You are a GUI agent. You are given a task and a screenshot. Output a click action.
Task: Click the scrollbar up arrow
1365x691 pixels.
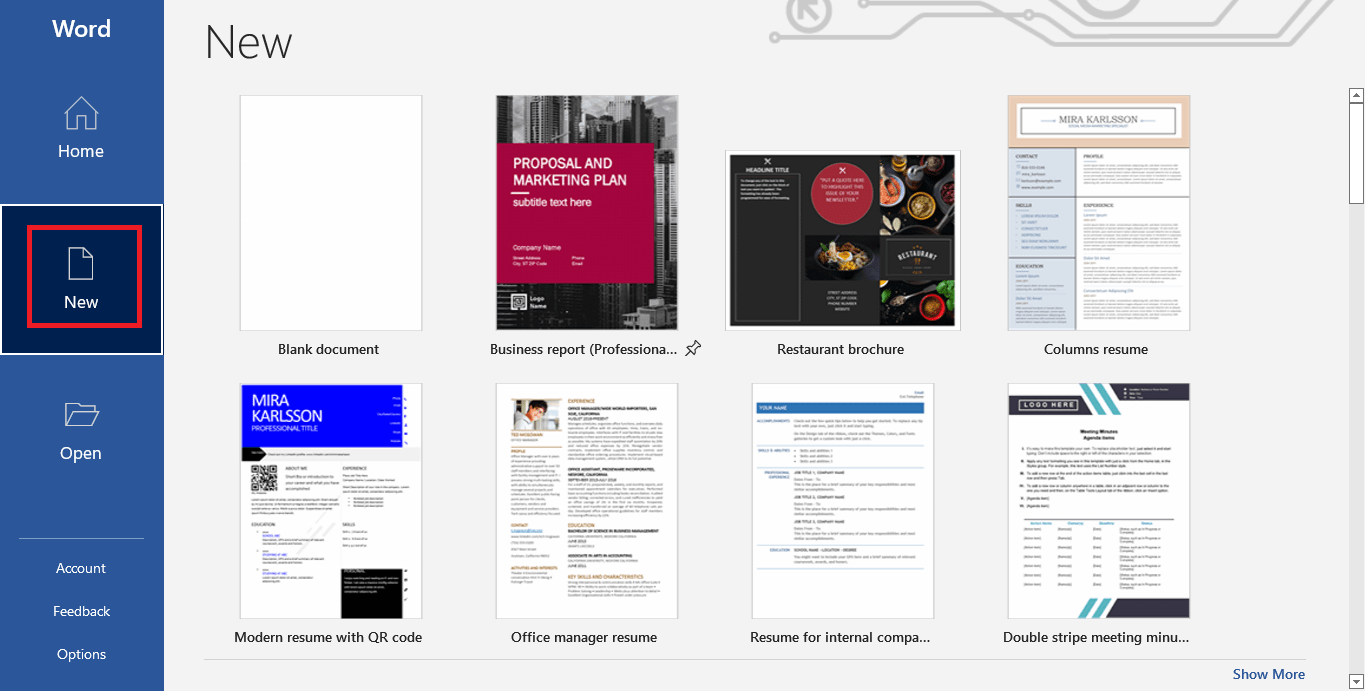click(1356, 96)
